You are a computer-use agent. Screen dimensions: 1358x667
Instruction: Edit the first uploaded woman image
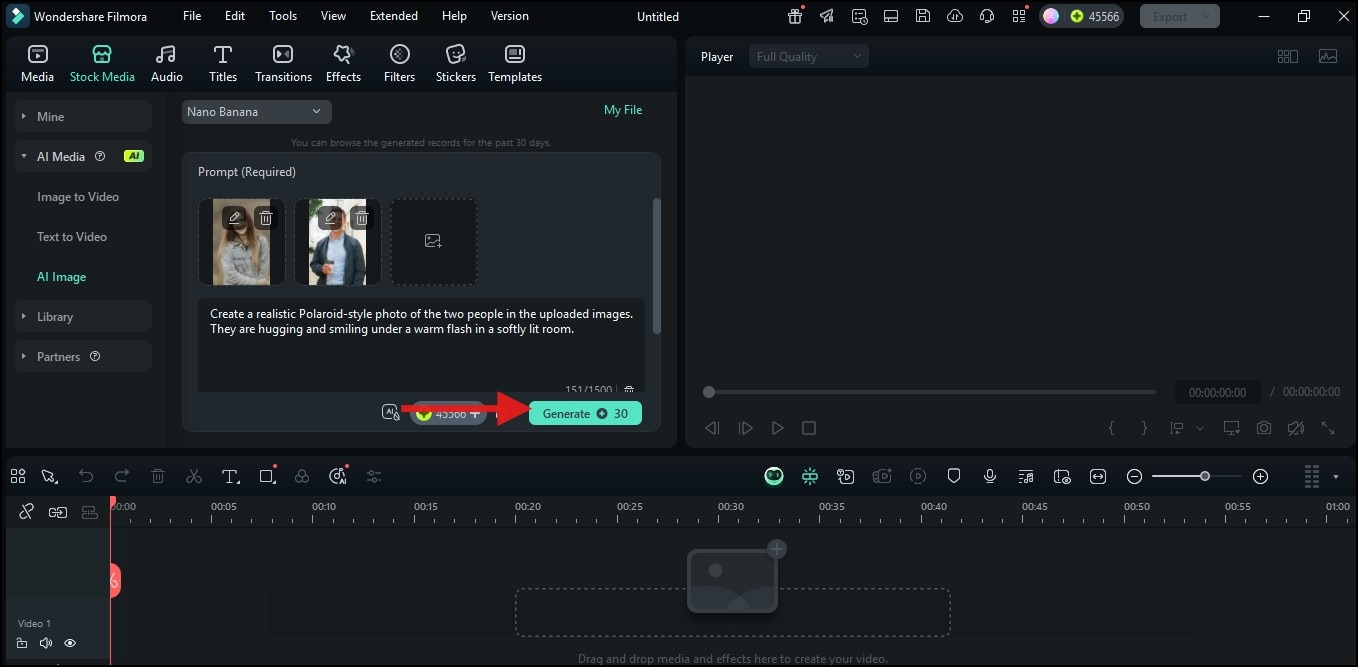233,217
